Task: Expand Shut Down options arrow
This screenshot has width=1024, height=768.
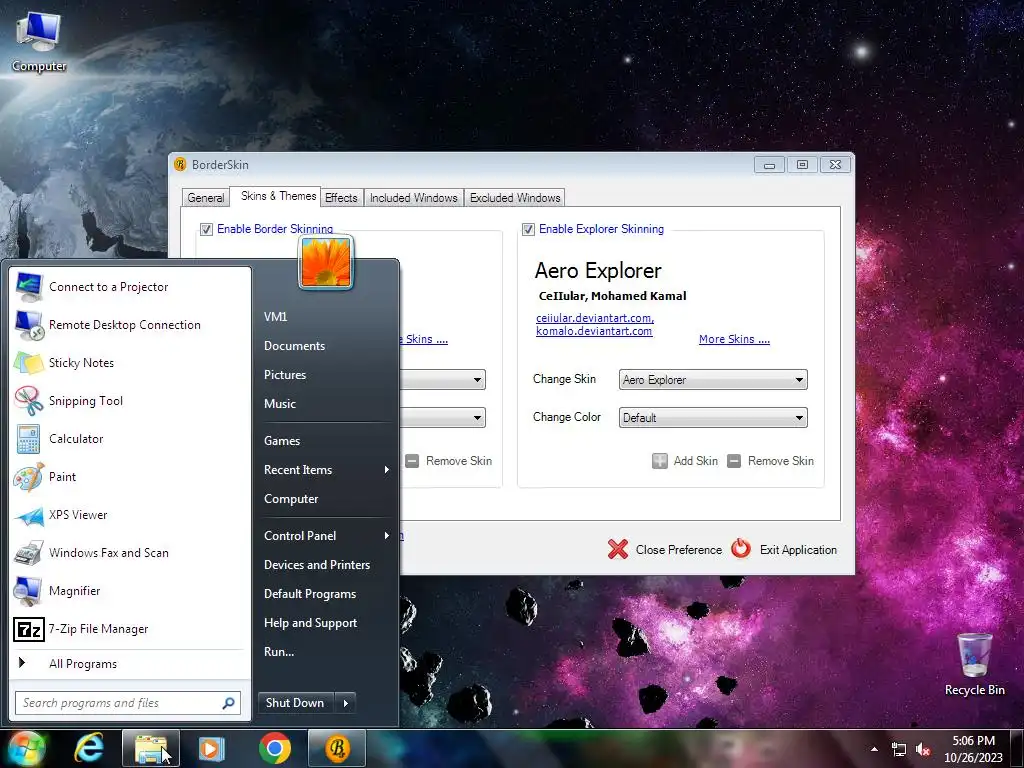Action: (x=345, y=703)
